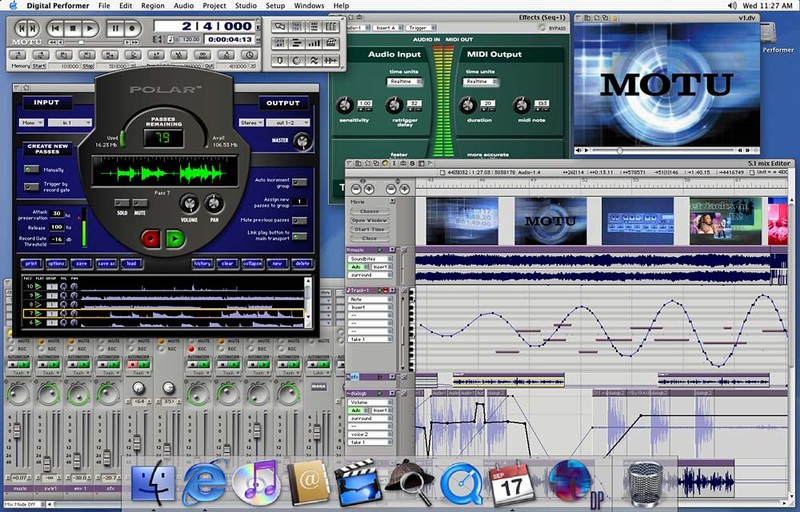800x512 pixels.
Task: Play pass 10 in POLAR pass list
Action: tap(38, 287)
